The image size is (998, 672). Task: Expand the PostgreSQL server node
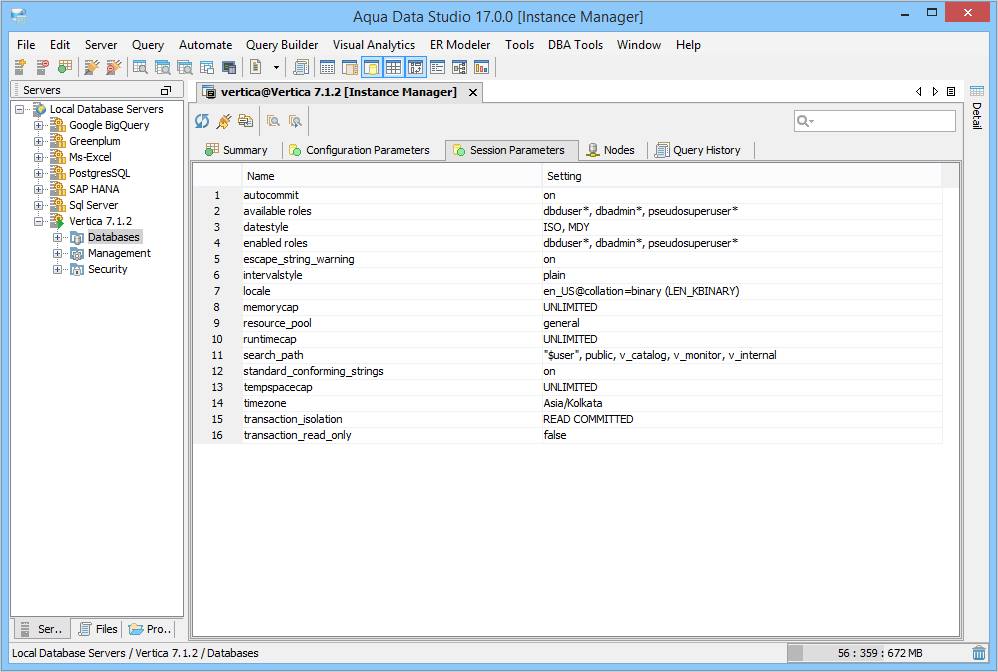39,173
